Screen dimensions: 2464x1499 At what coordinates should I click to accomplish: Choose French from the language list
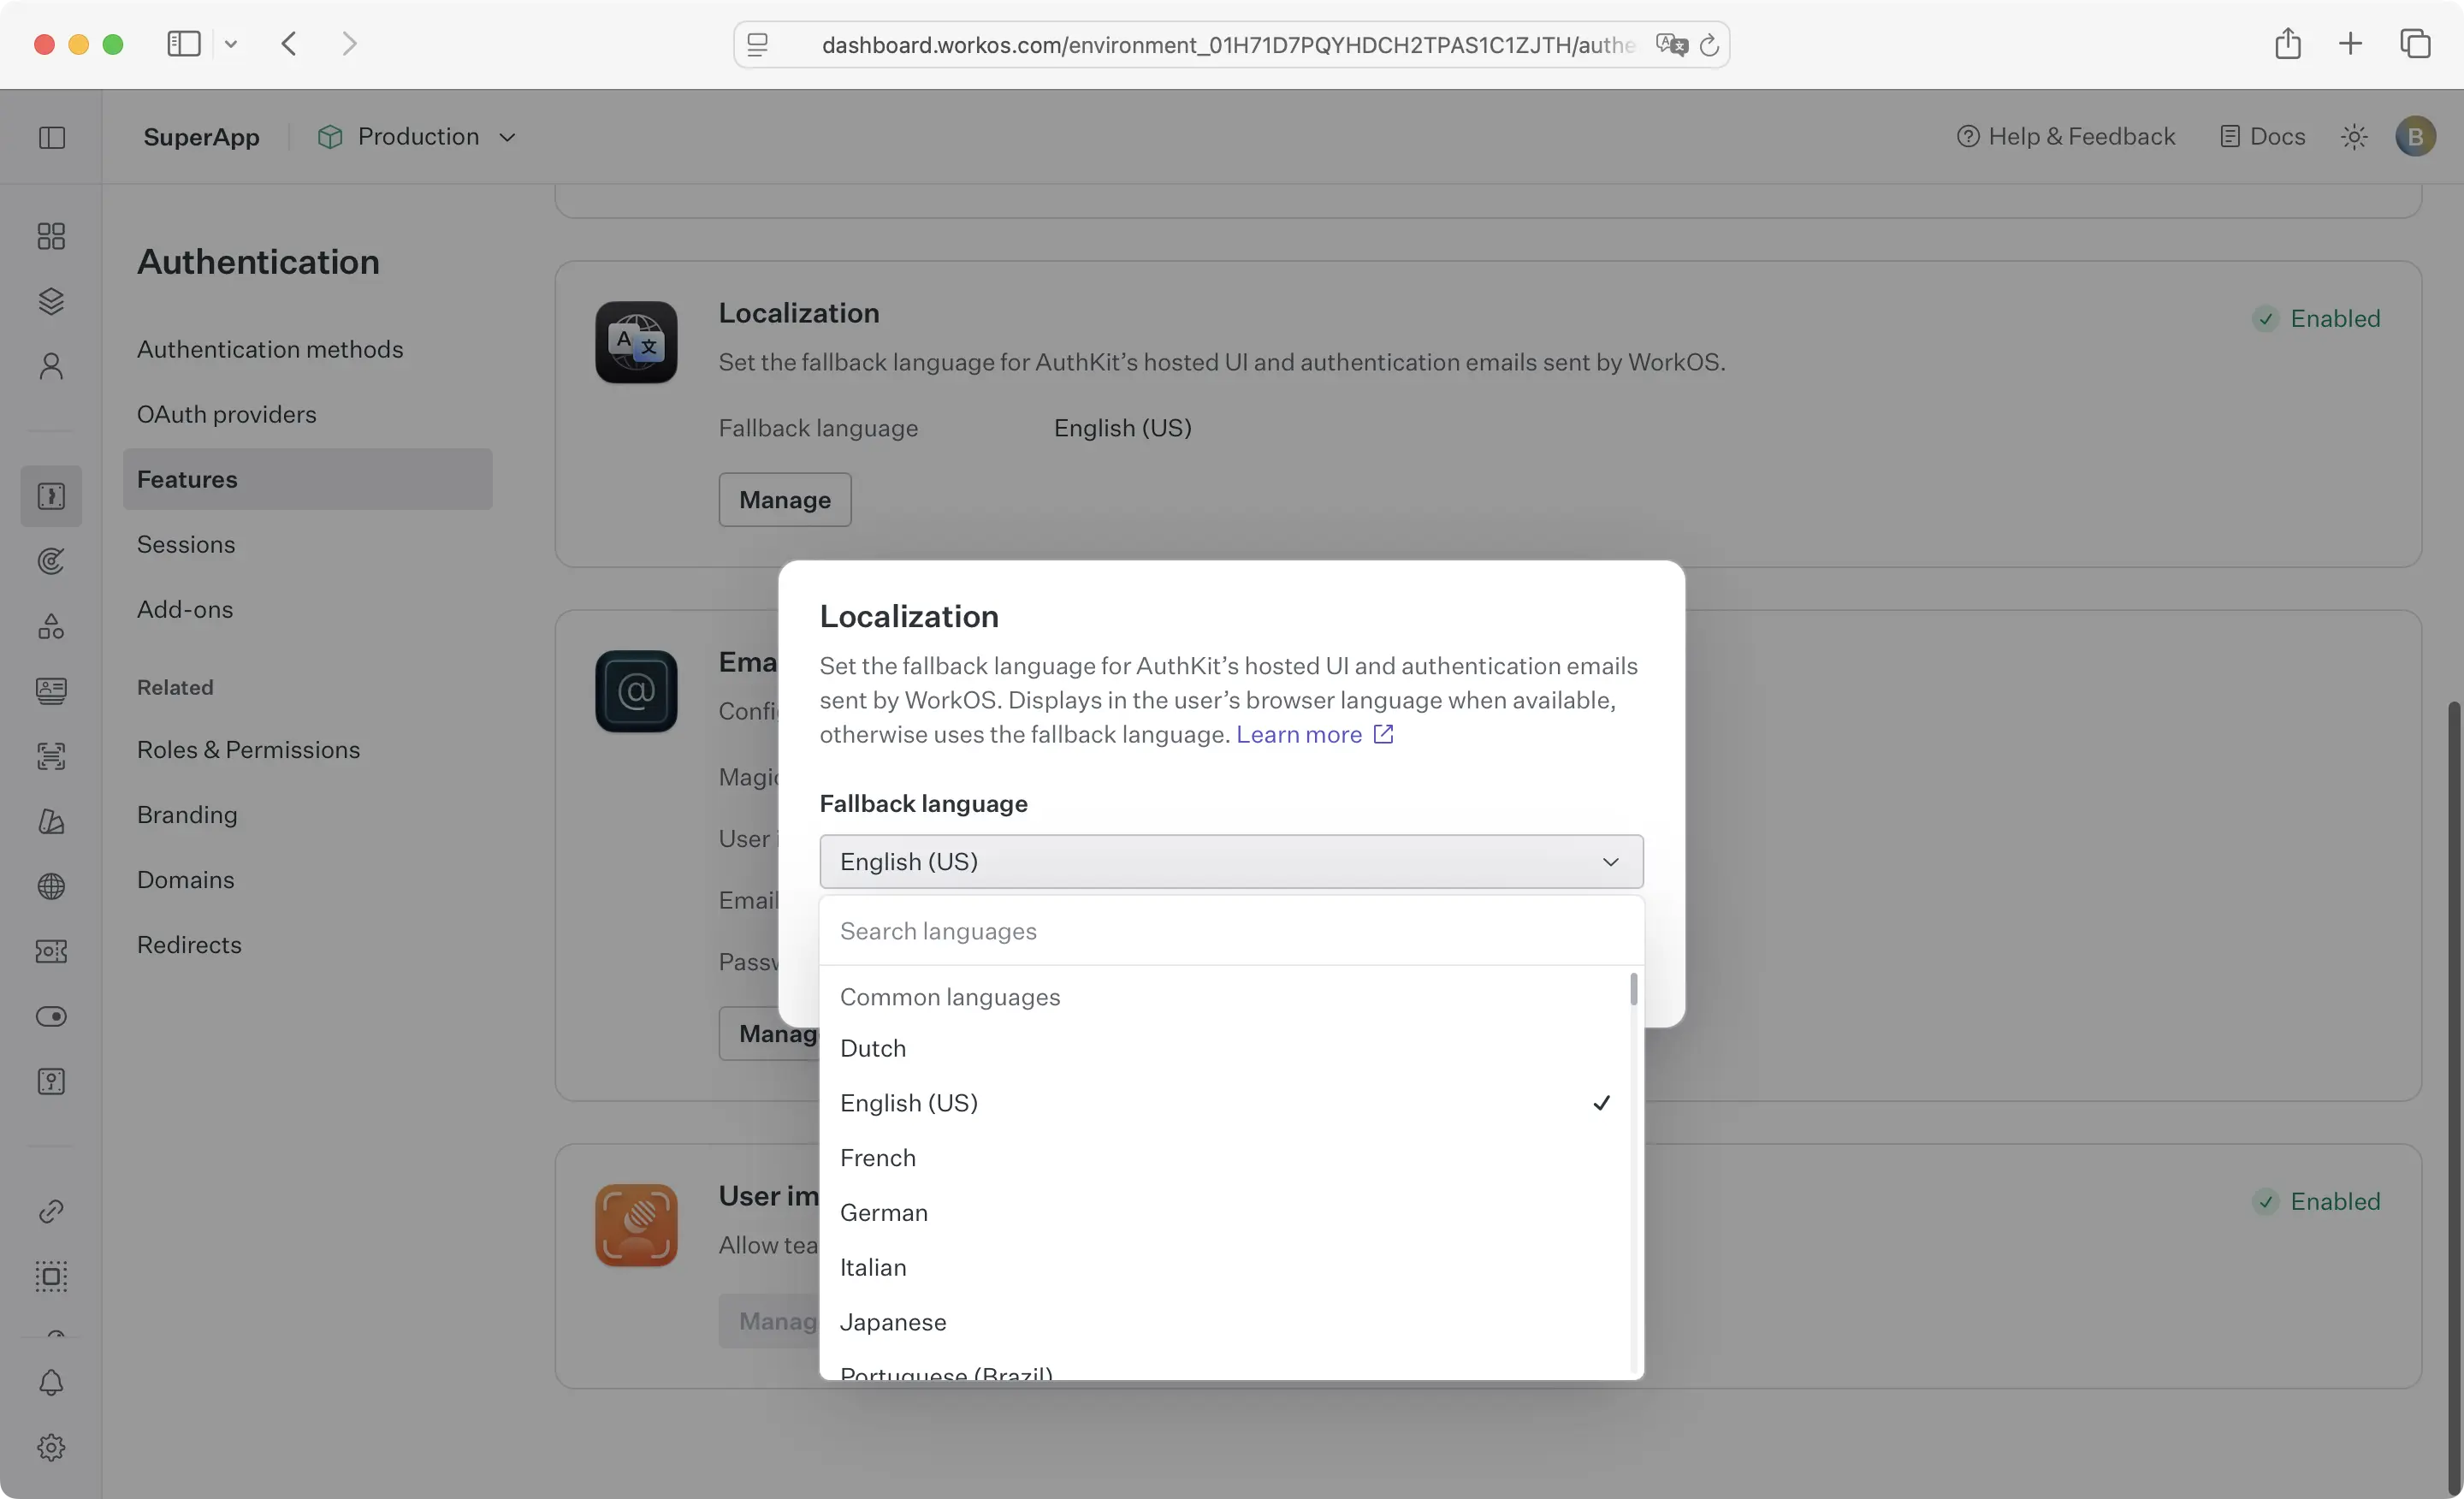(1225, 1158)
